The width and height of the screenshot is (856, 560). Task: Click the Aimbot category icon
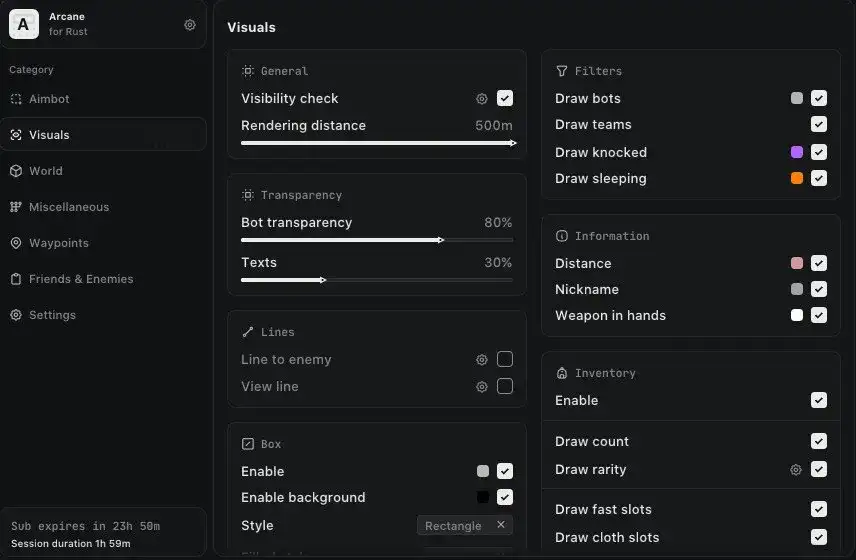click(x=16, y=99)
